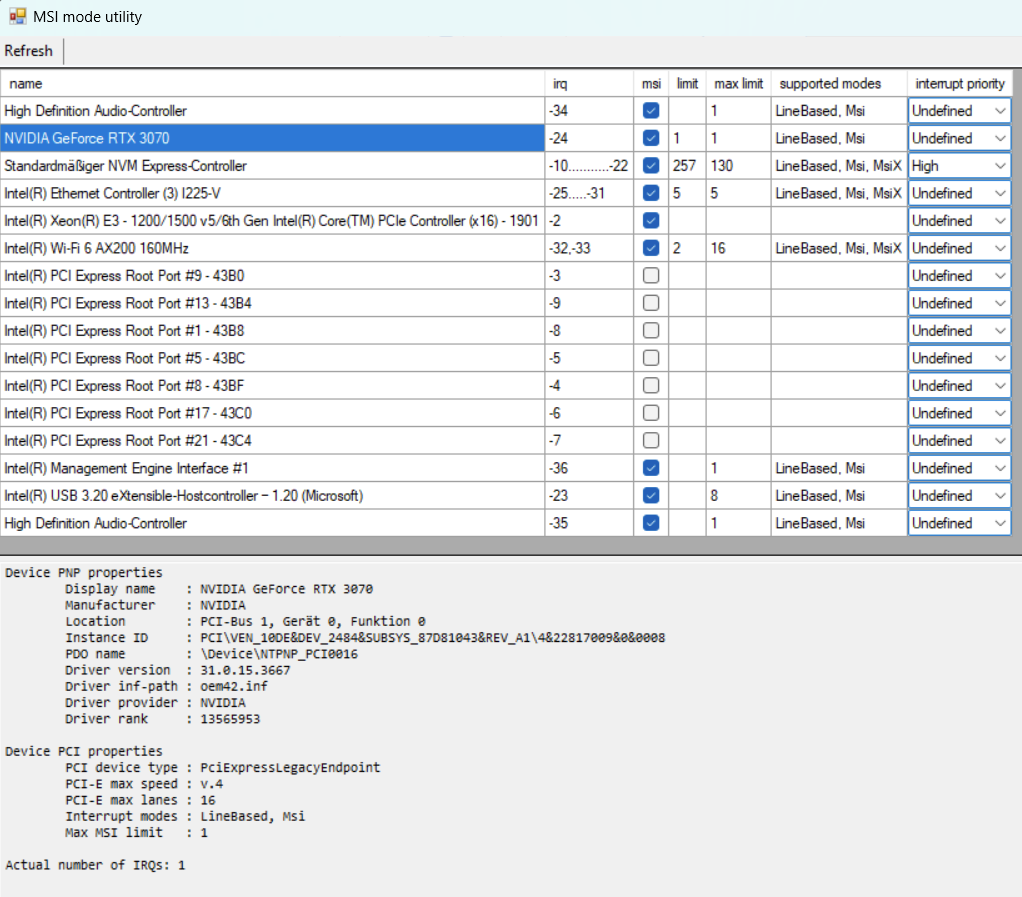
Task: Enable msi for PCI Express Root Port #5
Action: point(650,358)
